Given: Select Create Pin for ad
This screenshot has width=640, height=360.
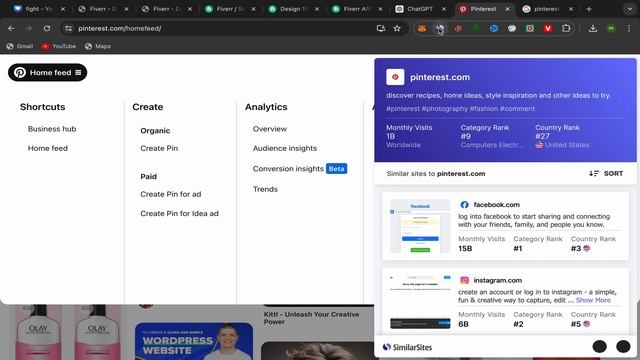Looking at the screenshot, I should [x=171, y=194].
